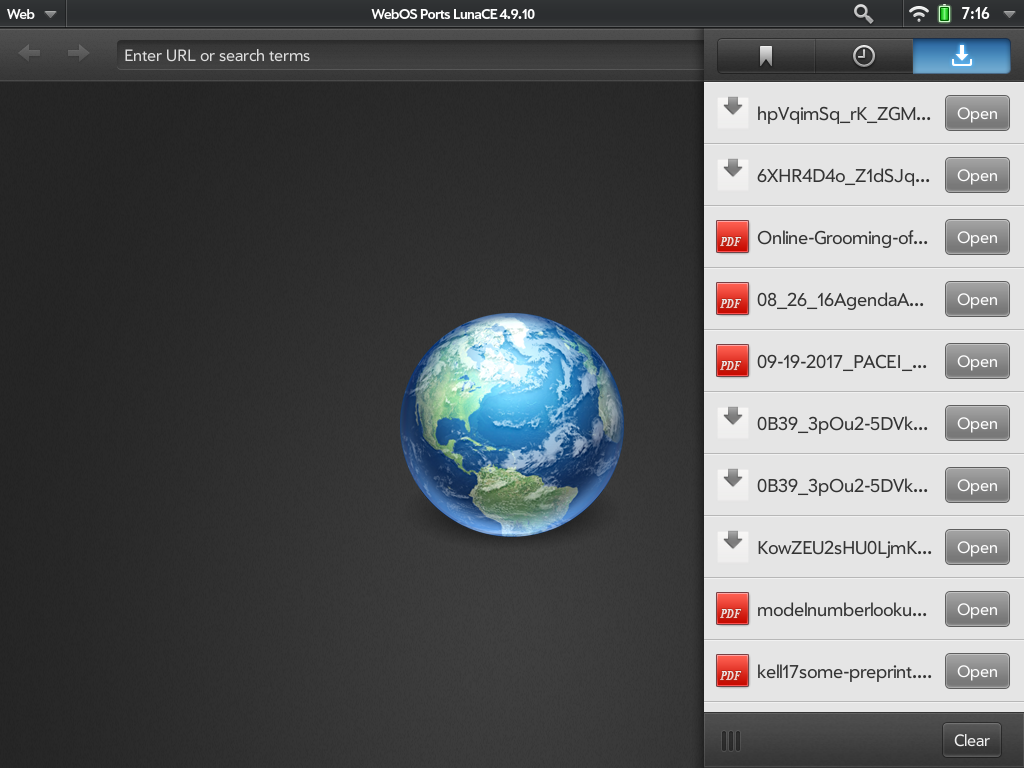Image resolution: width=1024 pixels, height=768 pixels.
Task: Open the Online-Grooming-of PDF
Action: click(x=977, y=237)
